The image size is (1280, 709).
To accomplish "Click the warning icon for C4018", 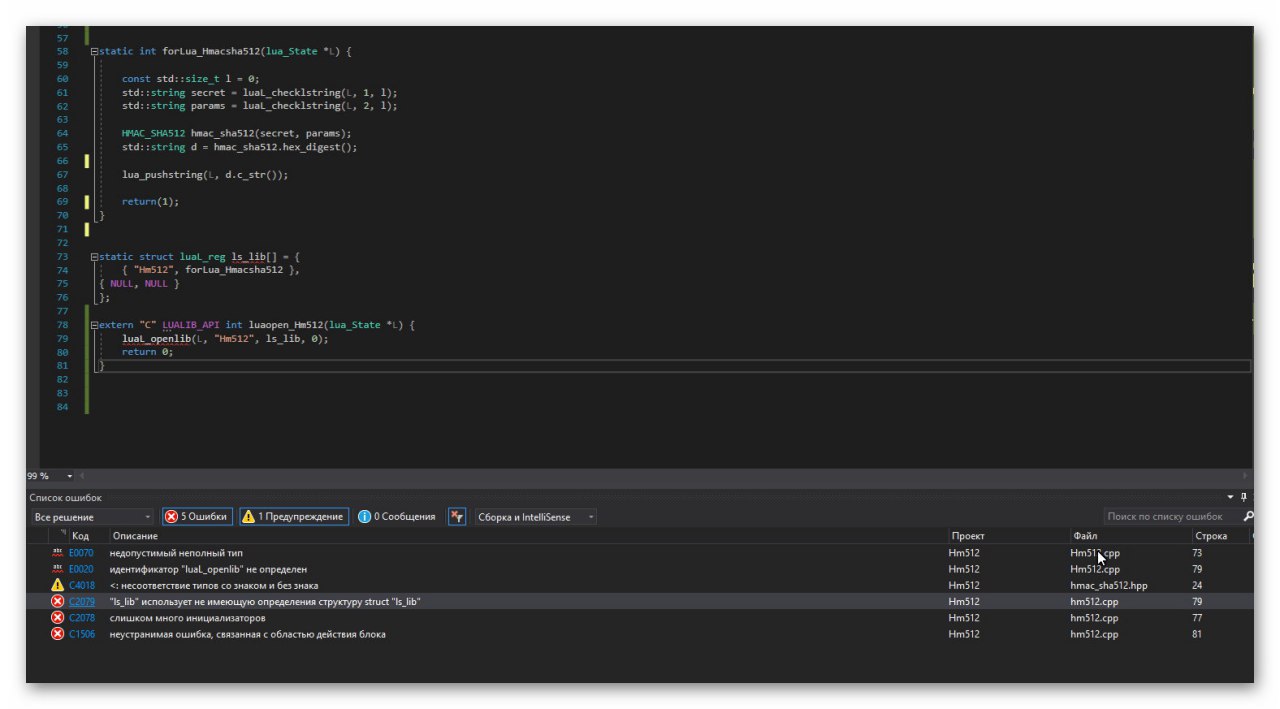I will (57, 585).
